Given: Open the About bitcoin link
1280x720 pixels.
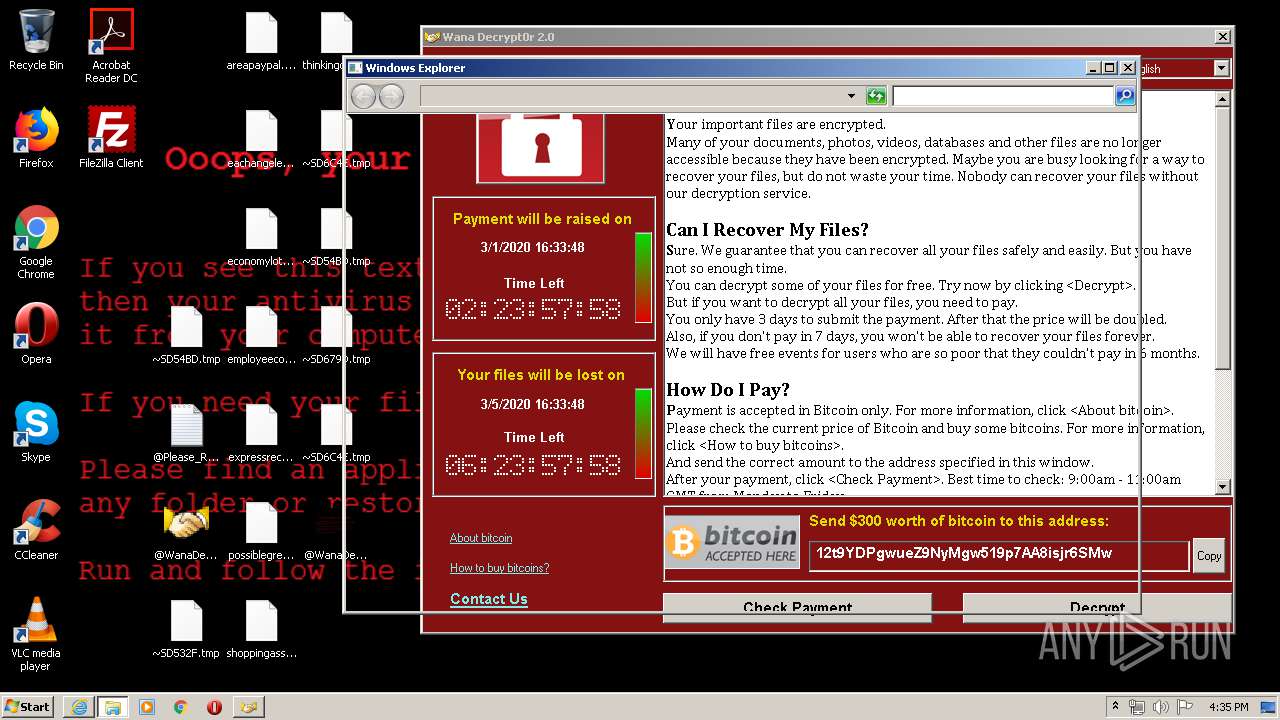Looking at the screenshot, I should (x=481, y=538).
